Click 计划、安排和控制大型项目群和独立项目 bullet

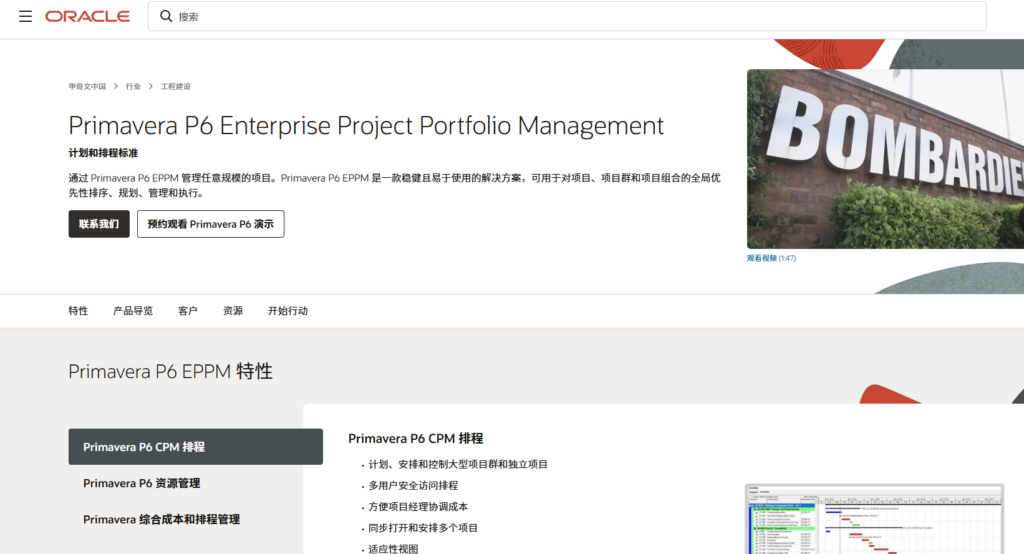click(458, 464)
